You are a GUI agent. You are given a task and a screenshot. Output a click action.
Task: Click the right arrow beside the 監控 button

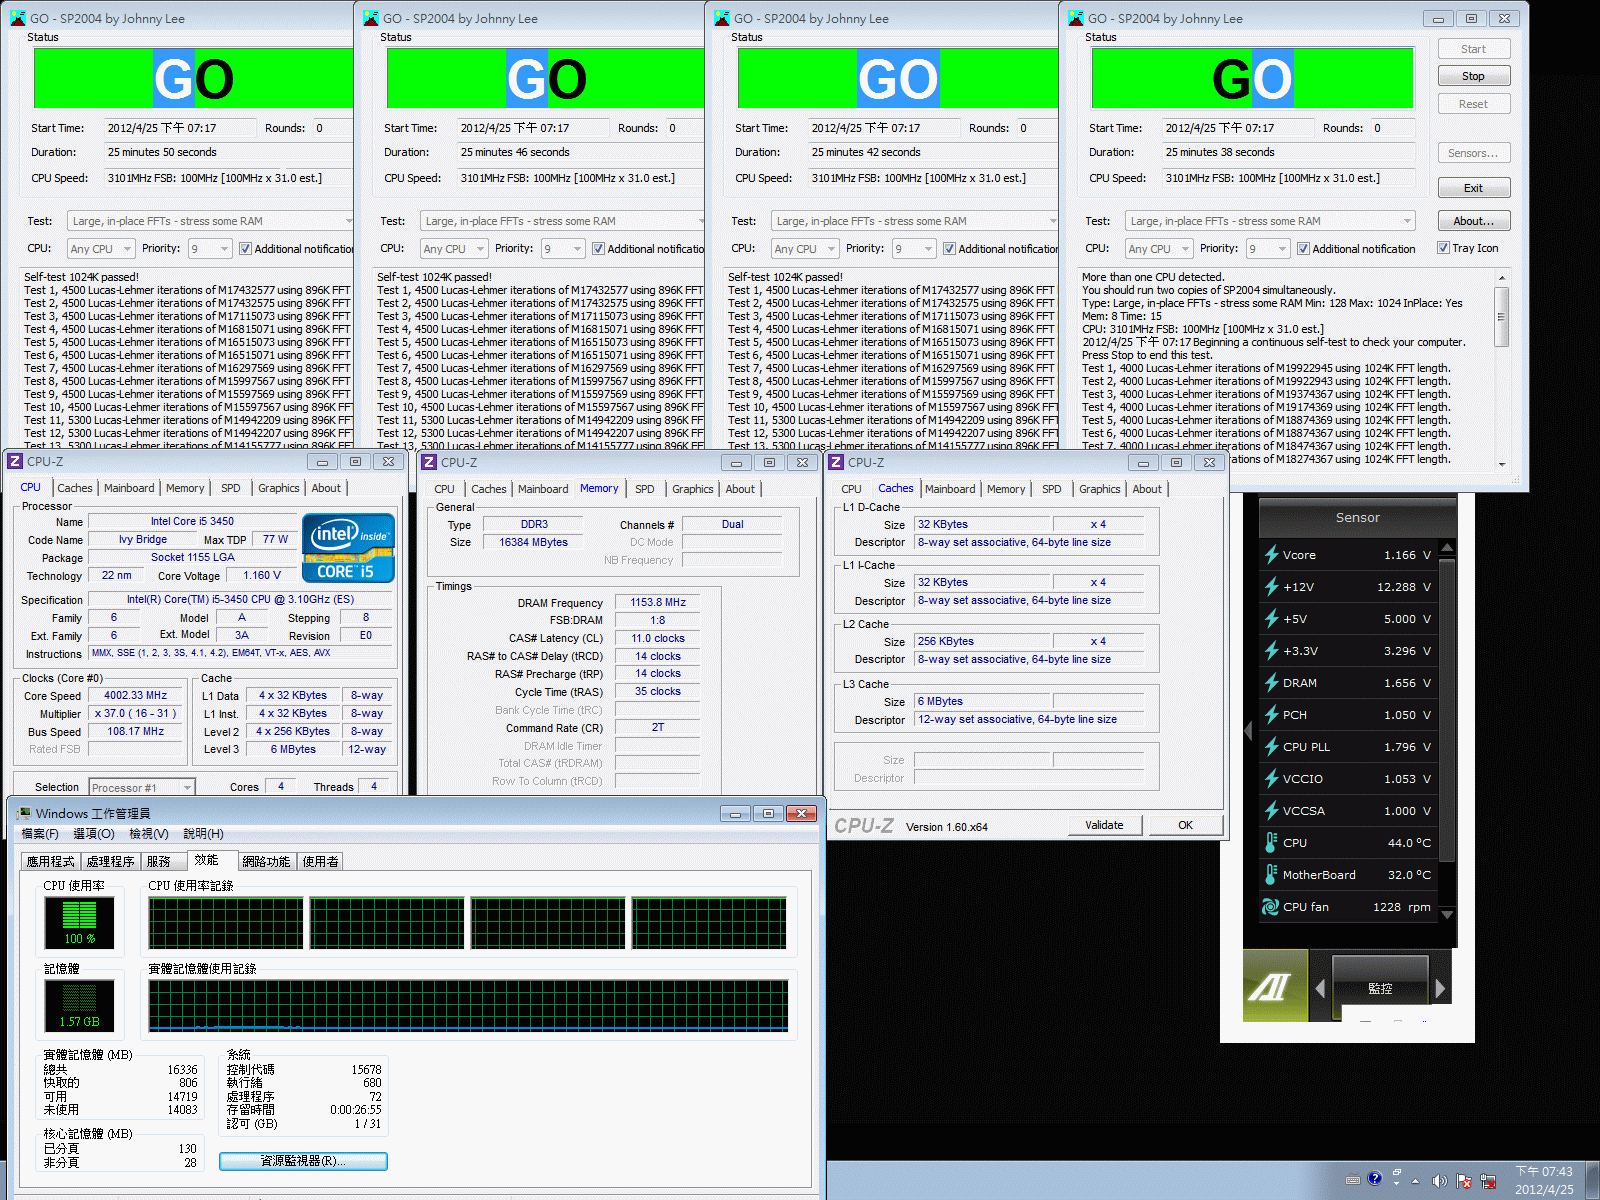[1440, 988]
